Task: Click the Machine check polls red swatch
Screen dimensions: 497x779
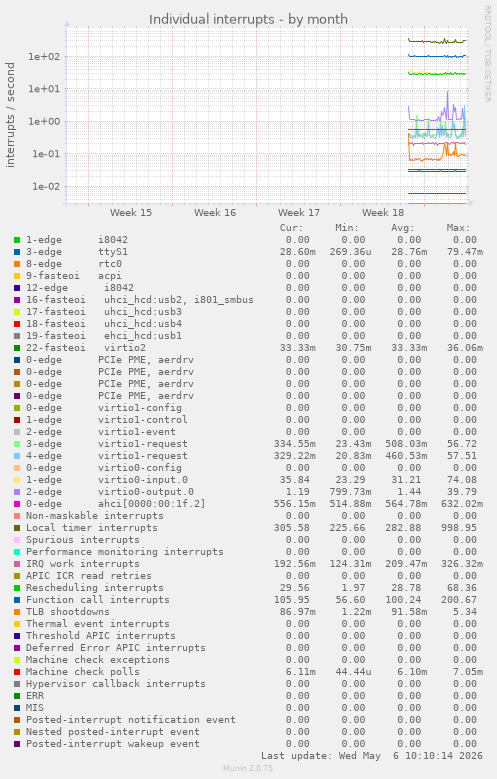Action: [x=17, y=672]
